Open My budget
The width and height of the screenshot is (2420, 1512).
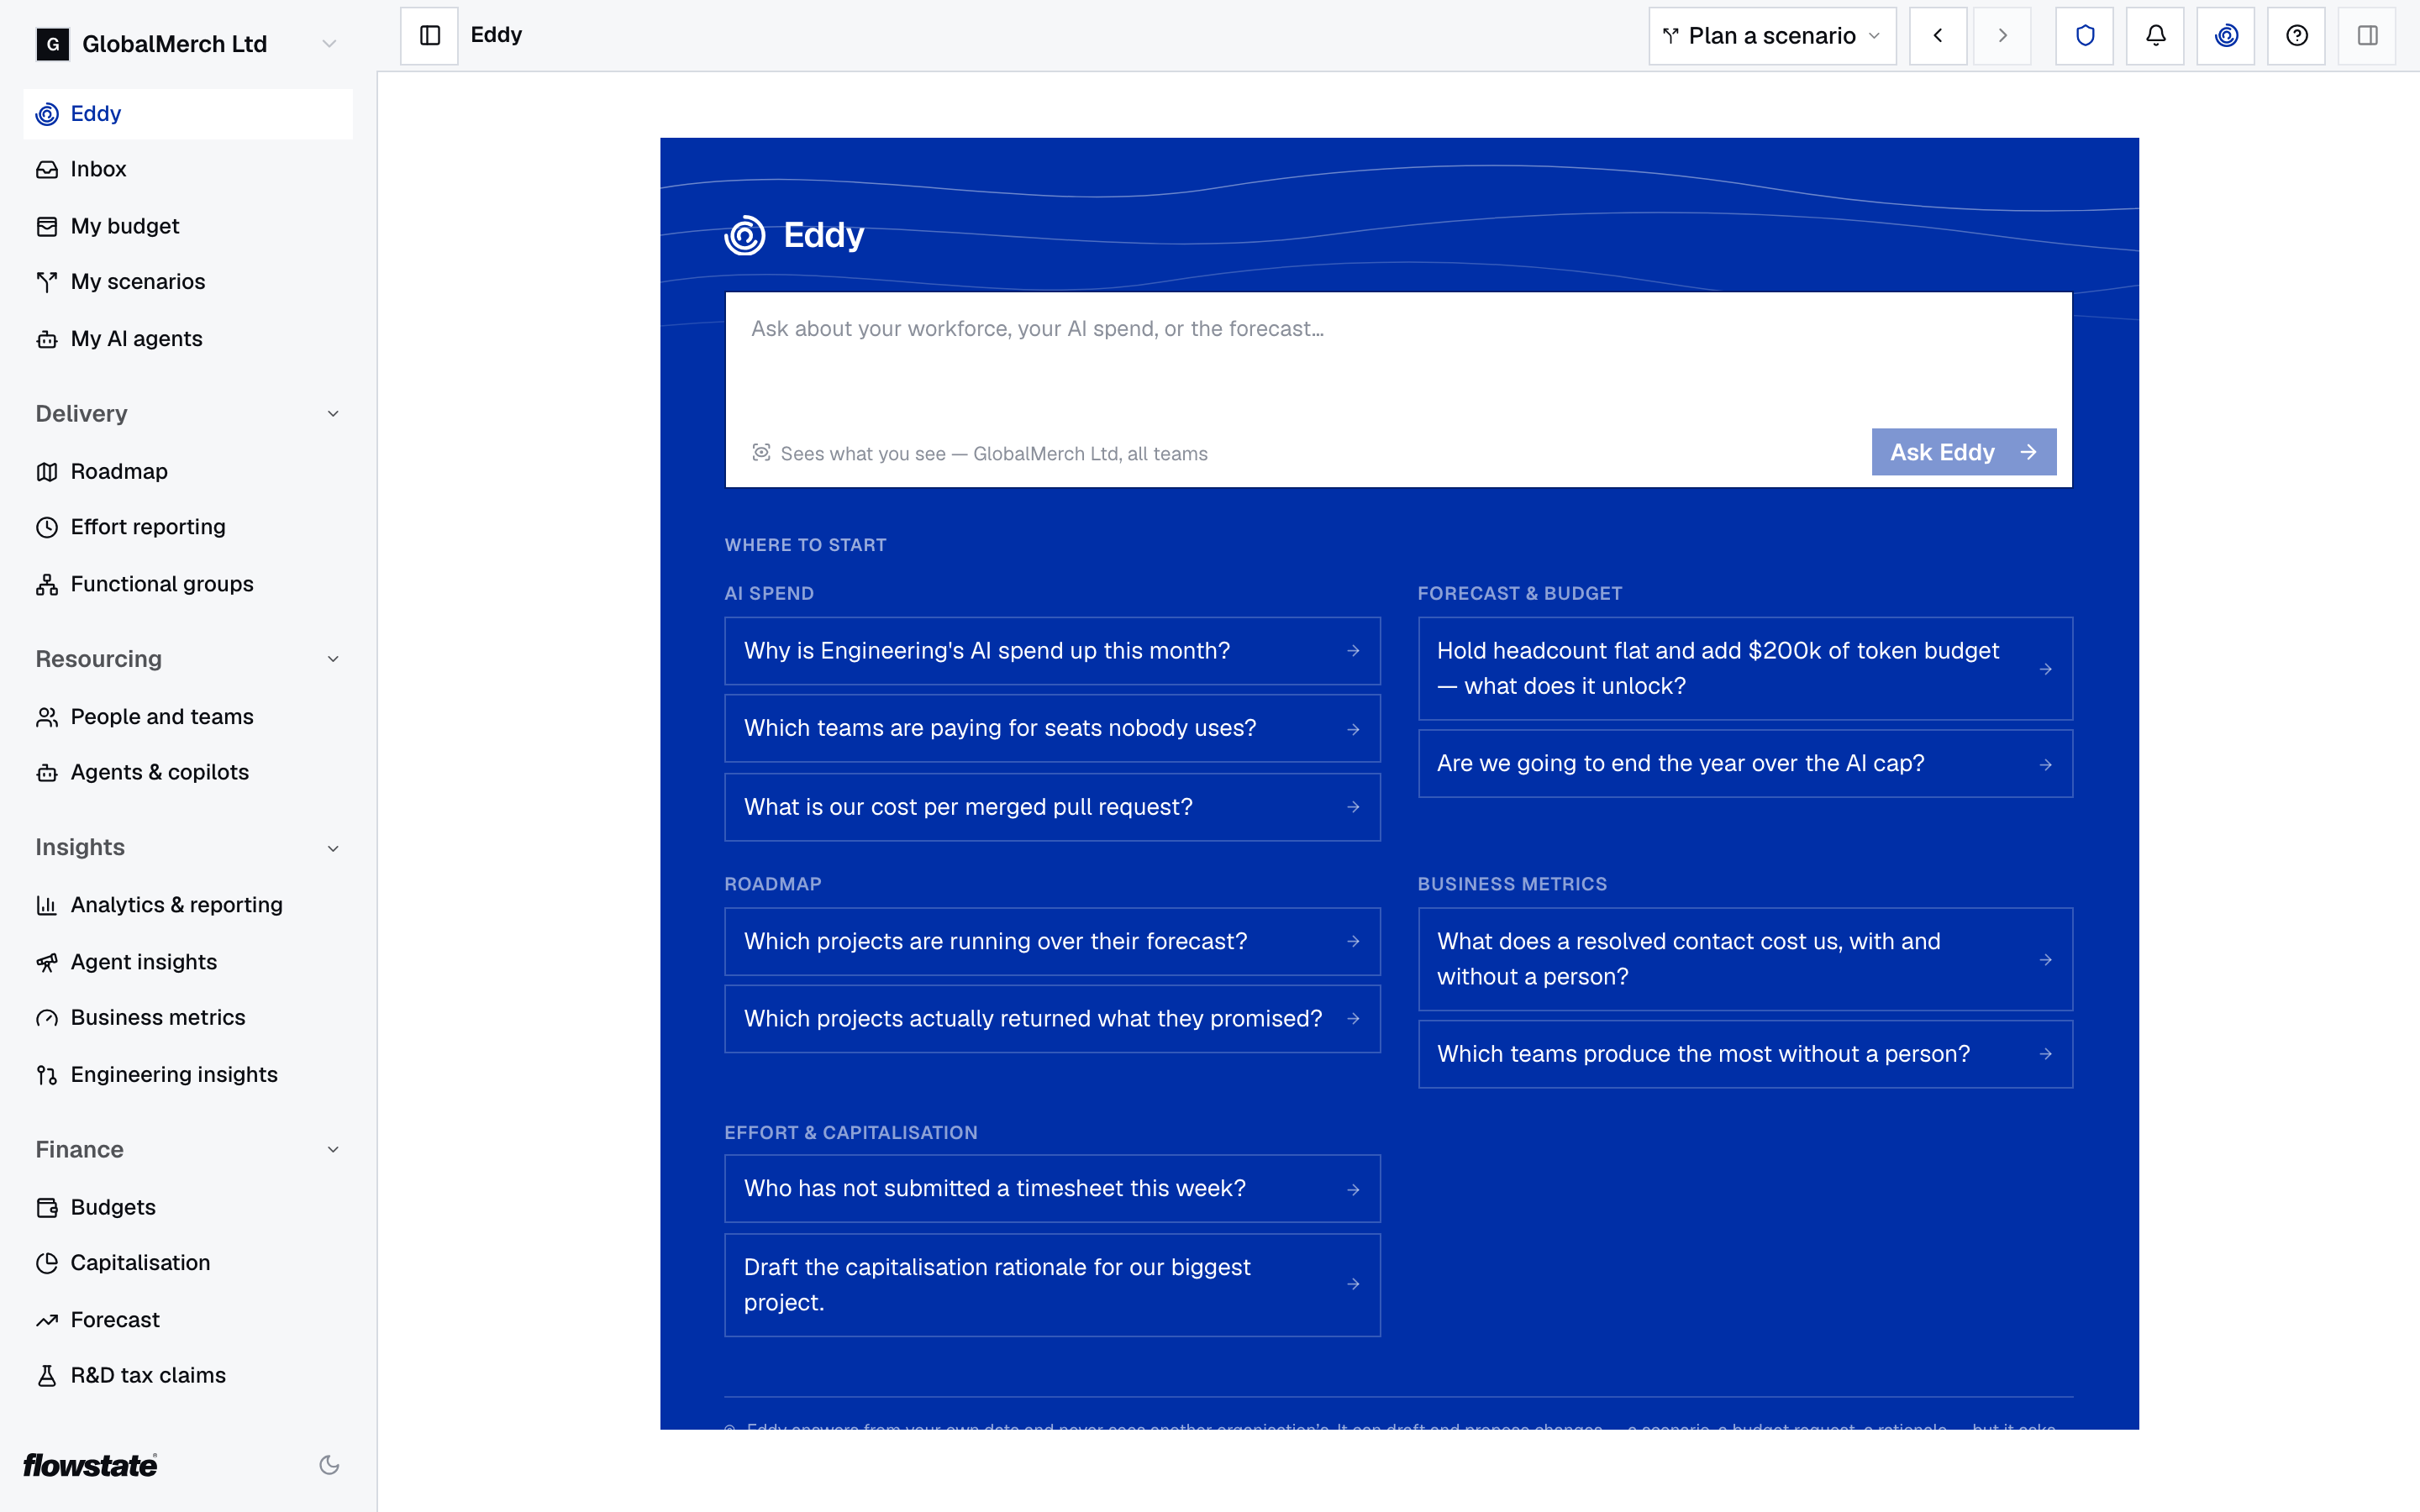click(188, 226)
